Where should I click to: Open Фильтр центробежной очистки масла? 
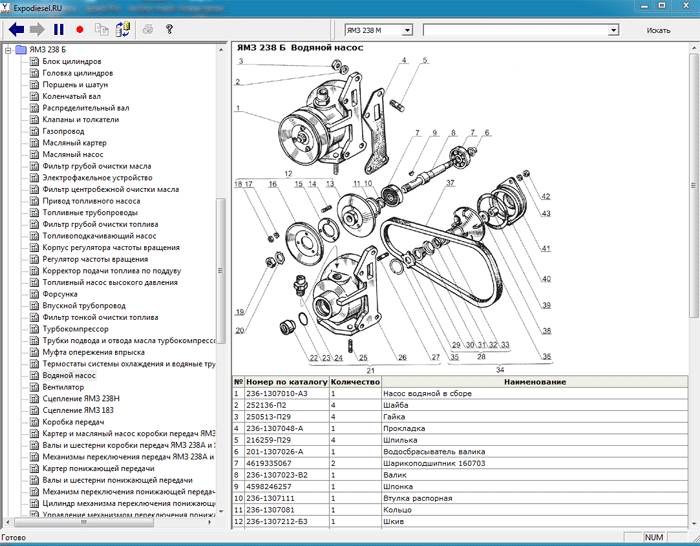[110, 189]
